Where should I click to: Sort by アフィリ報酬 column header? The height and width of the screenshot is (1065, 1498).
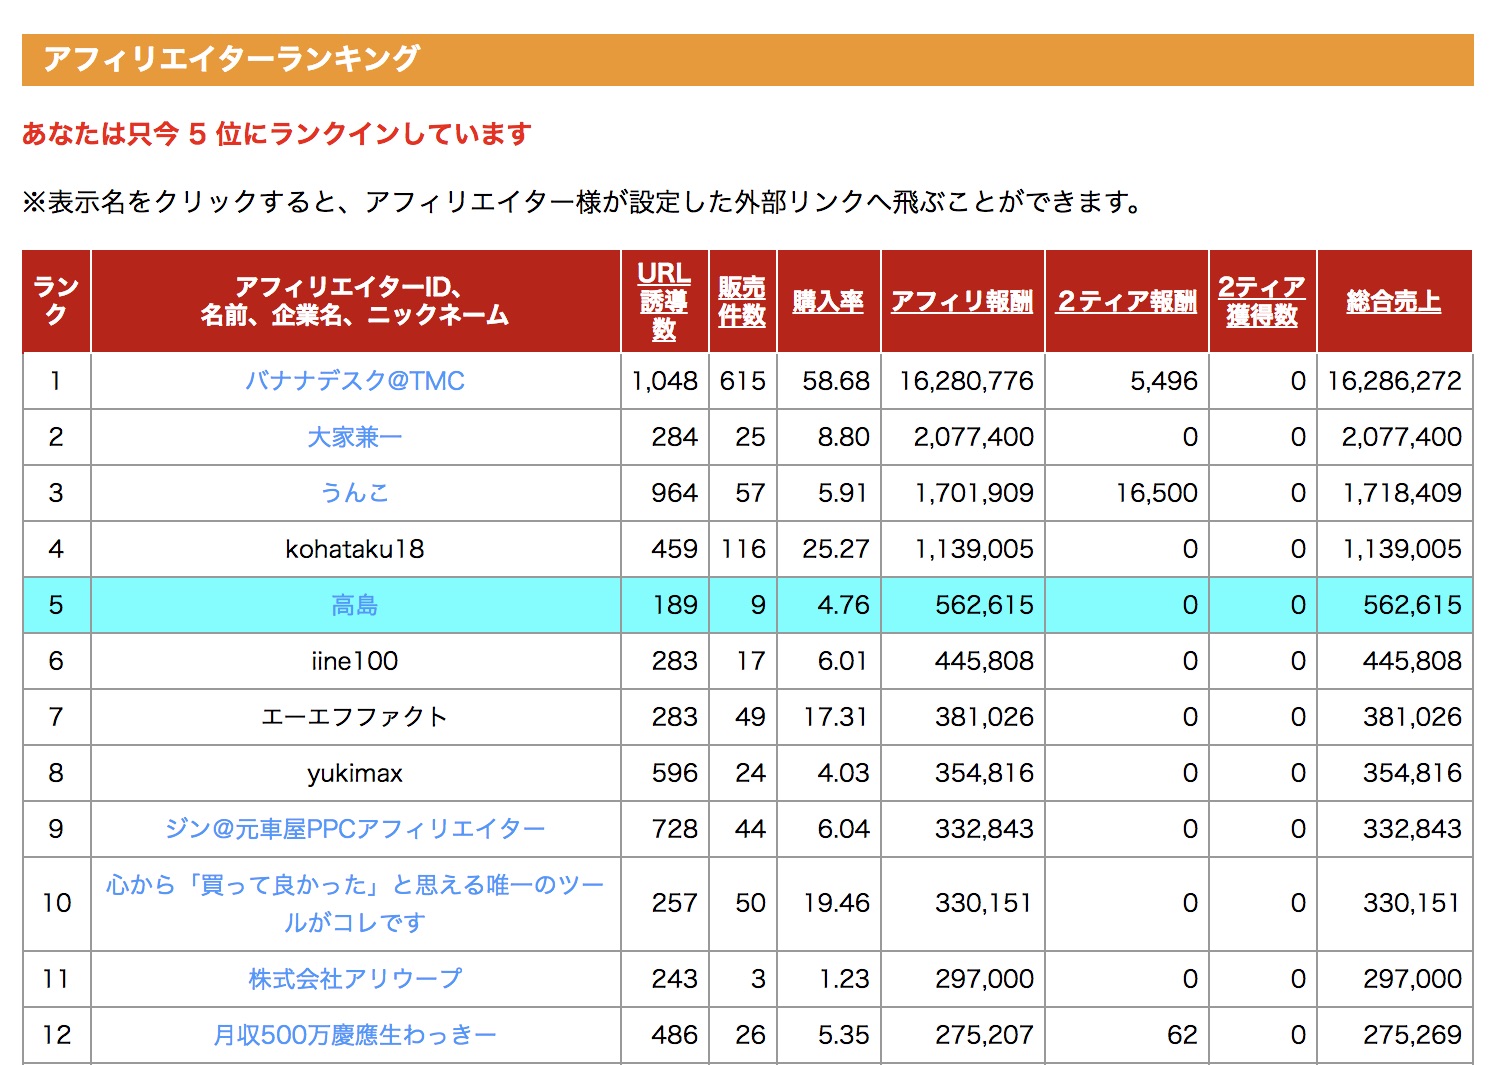coord(962,301)
